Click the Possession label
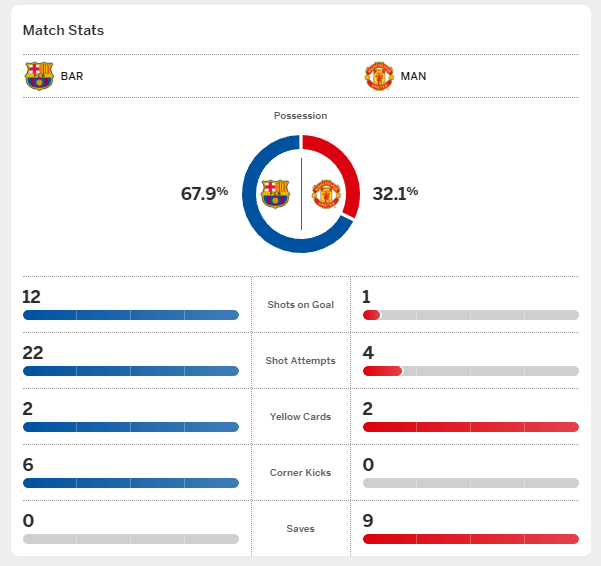The height and width of the screenshot is (566, 601). (300, 116)
